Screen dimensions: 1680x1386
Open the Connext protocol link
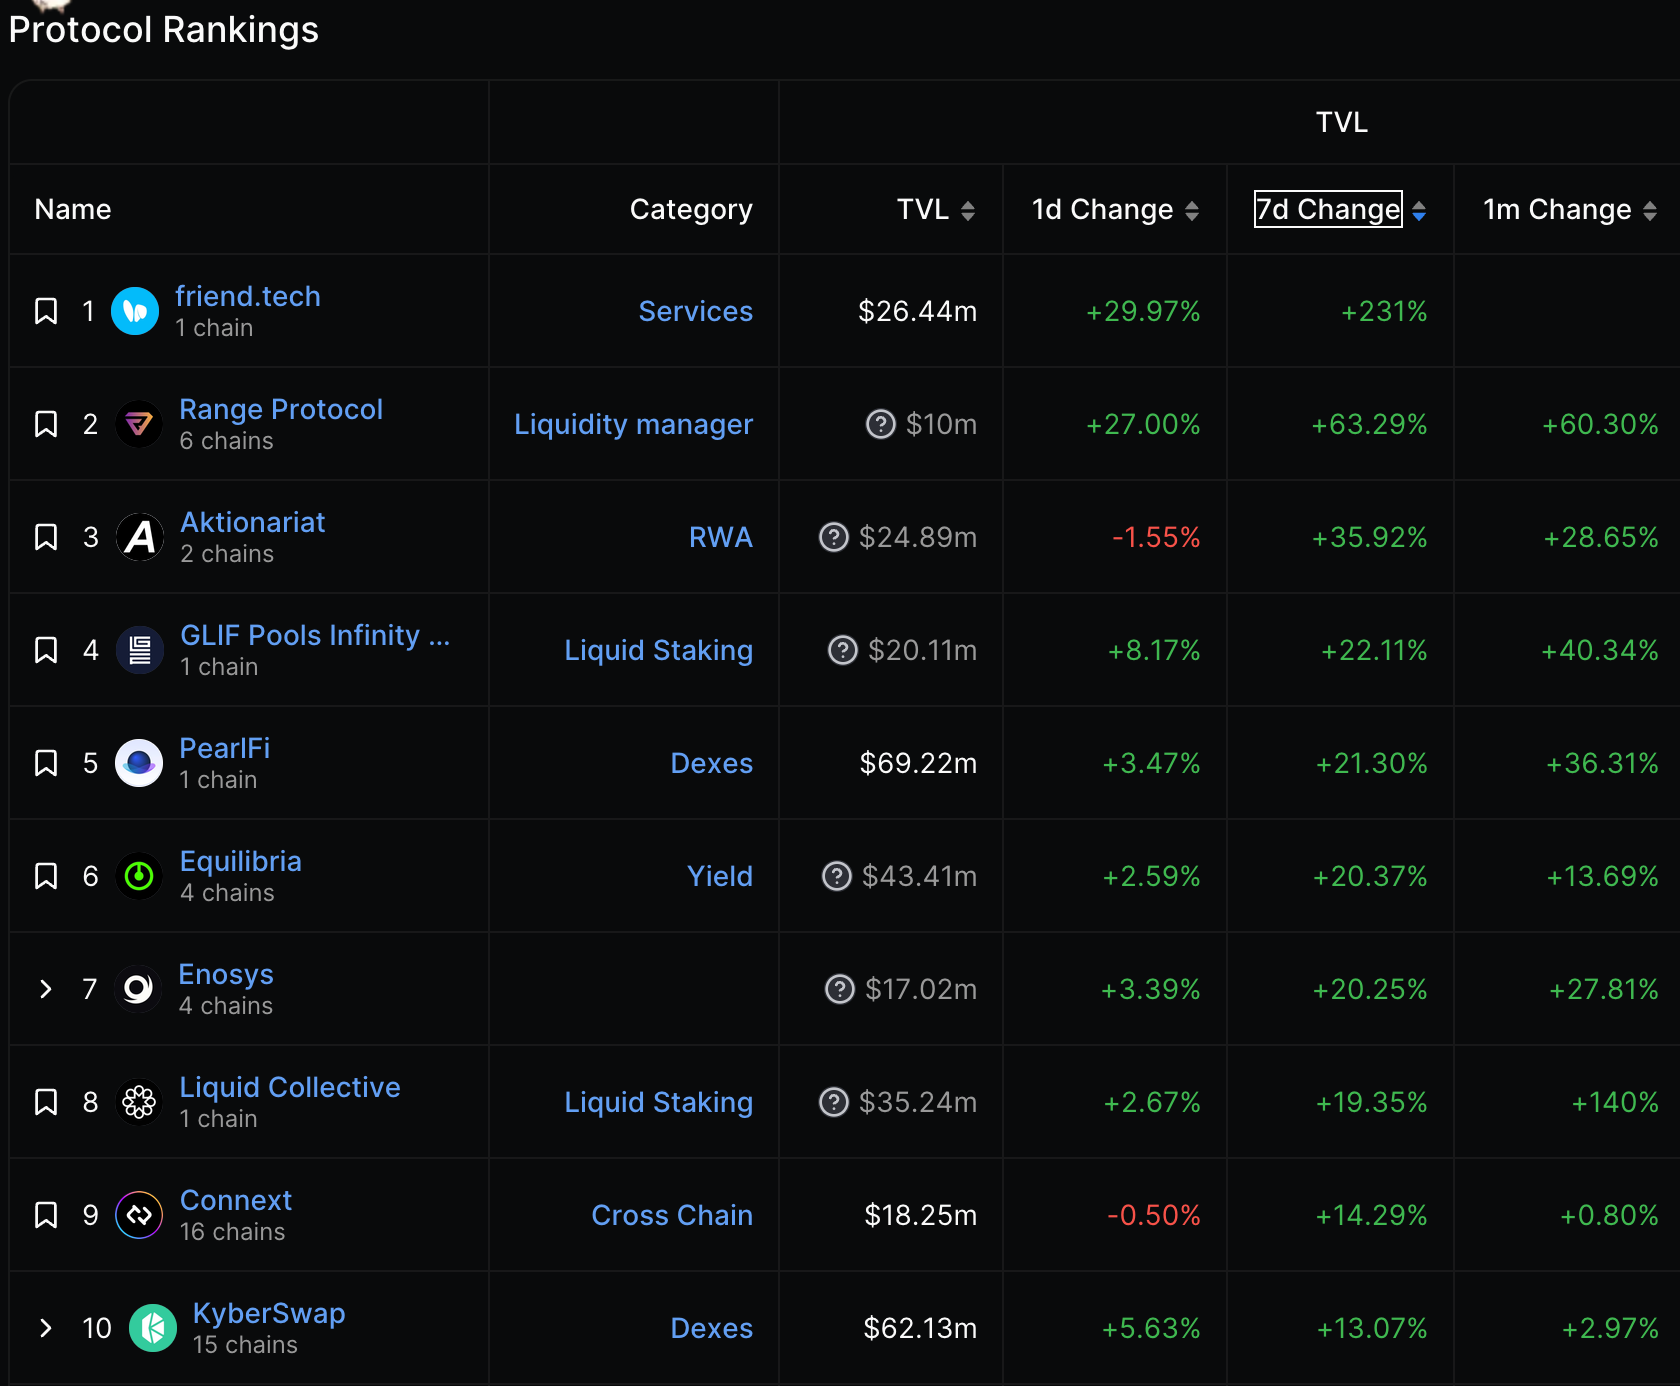pyautogui.click(x=236, y=1200)
